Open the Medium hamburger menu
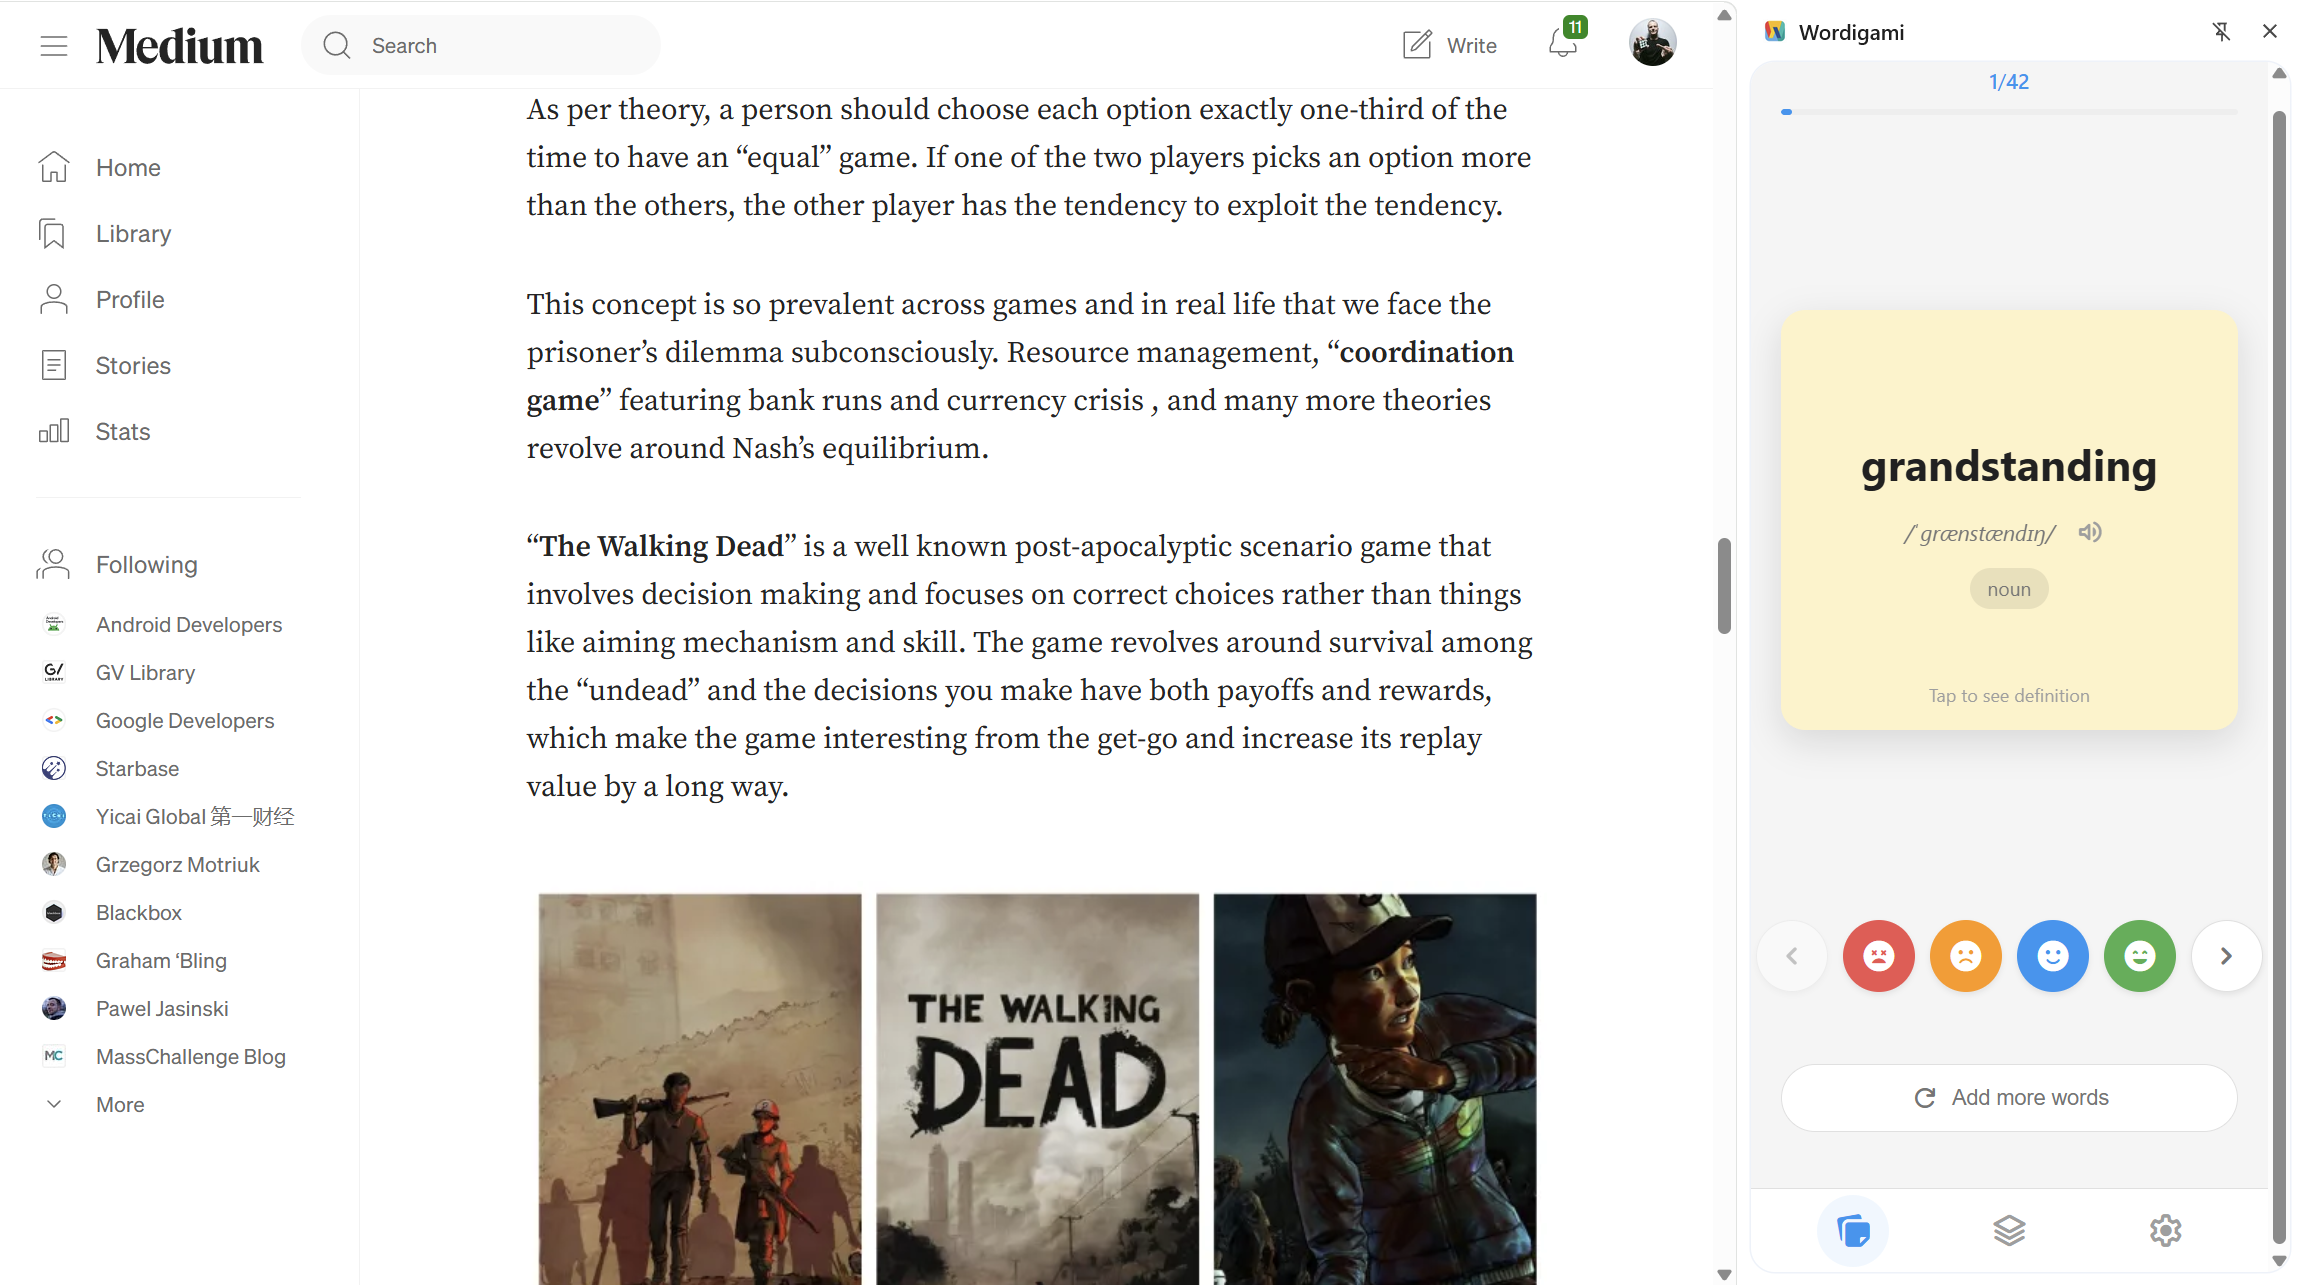The width and height of the screenshot is (2302, 1285). (x=54, y=45)
